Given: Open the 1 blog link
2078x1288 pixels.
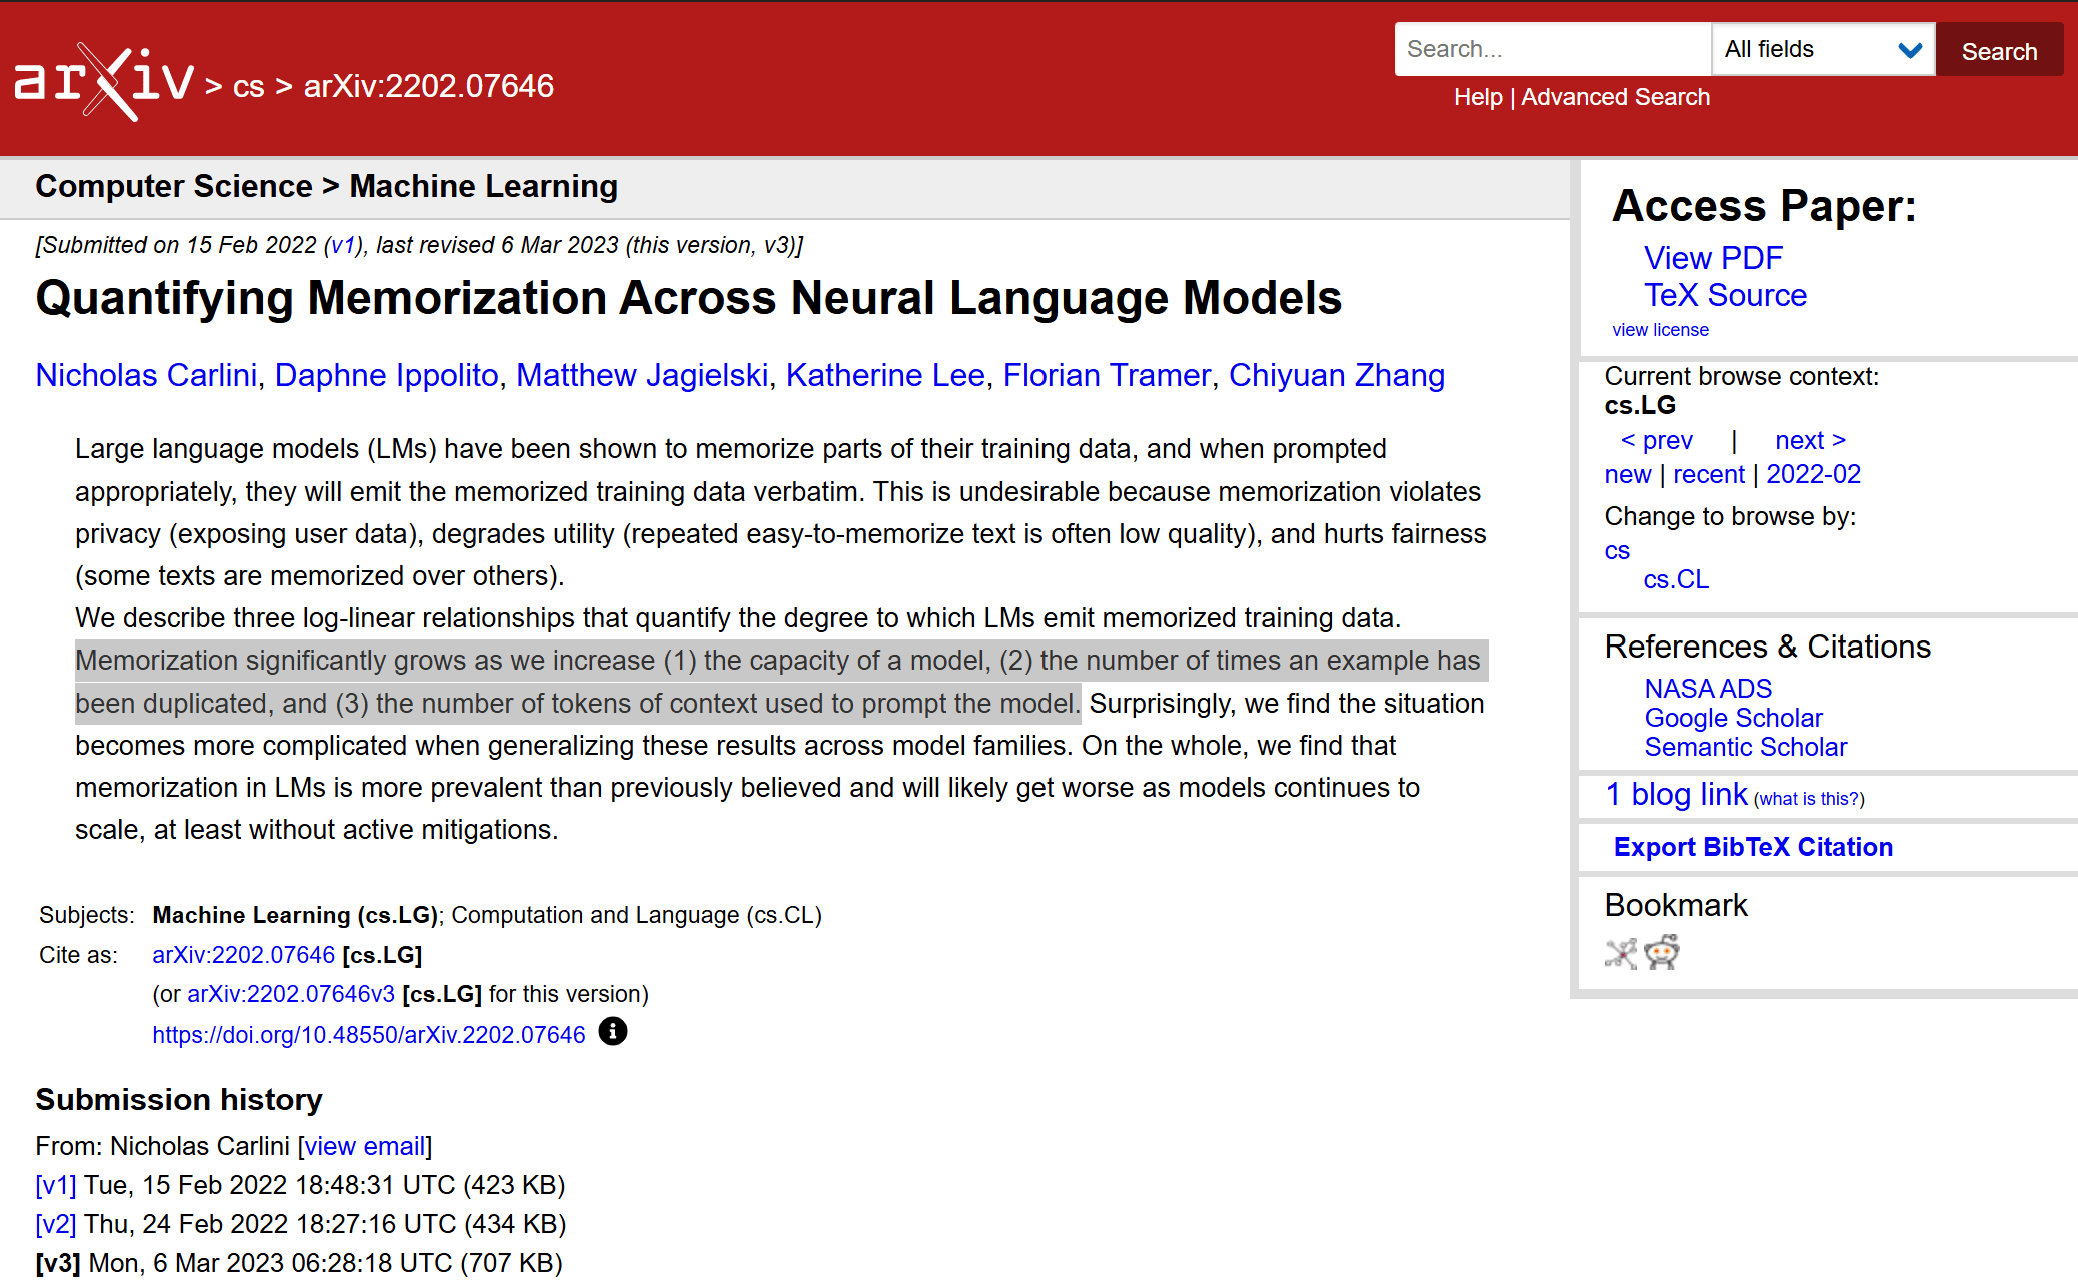Looking at the screenshot, I should (x=1676, y=794).
